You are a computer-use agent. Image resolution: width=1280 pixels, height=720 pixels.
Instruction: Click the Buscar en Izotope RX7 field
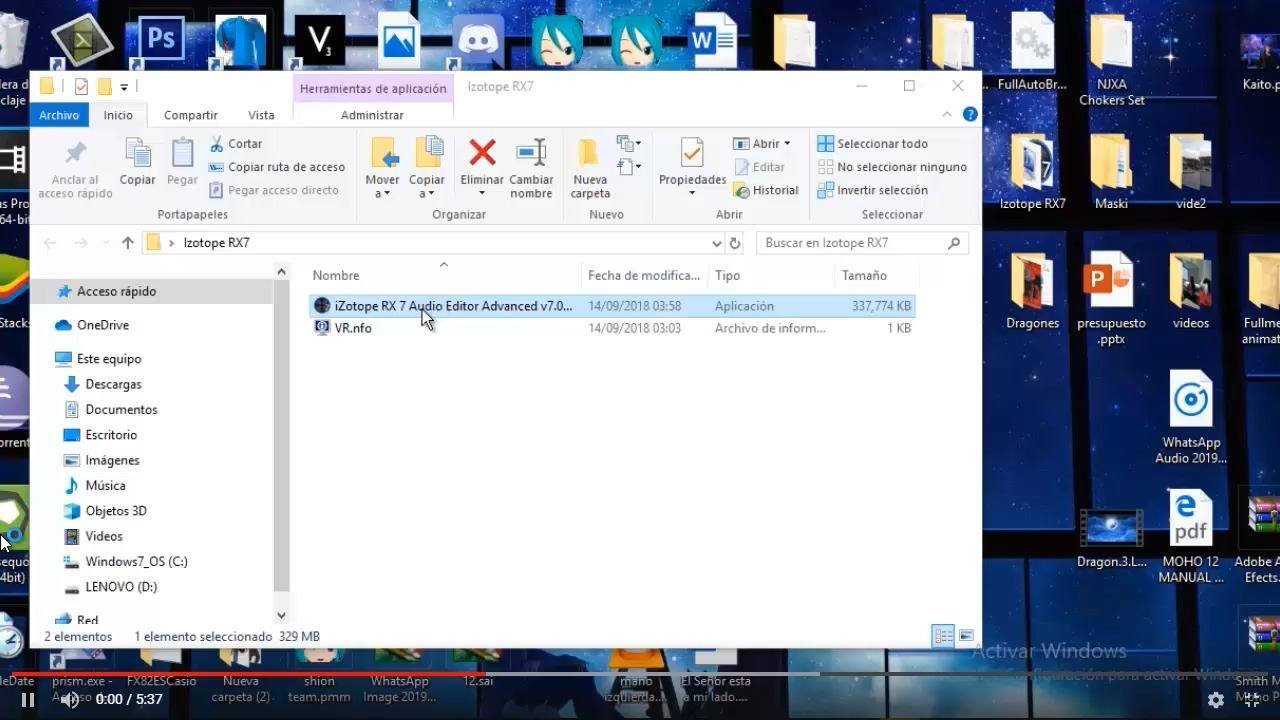pyautogui.click(x=862, y=243)
